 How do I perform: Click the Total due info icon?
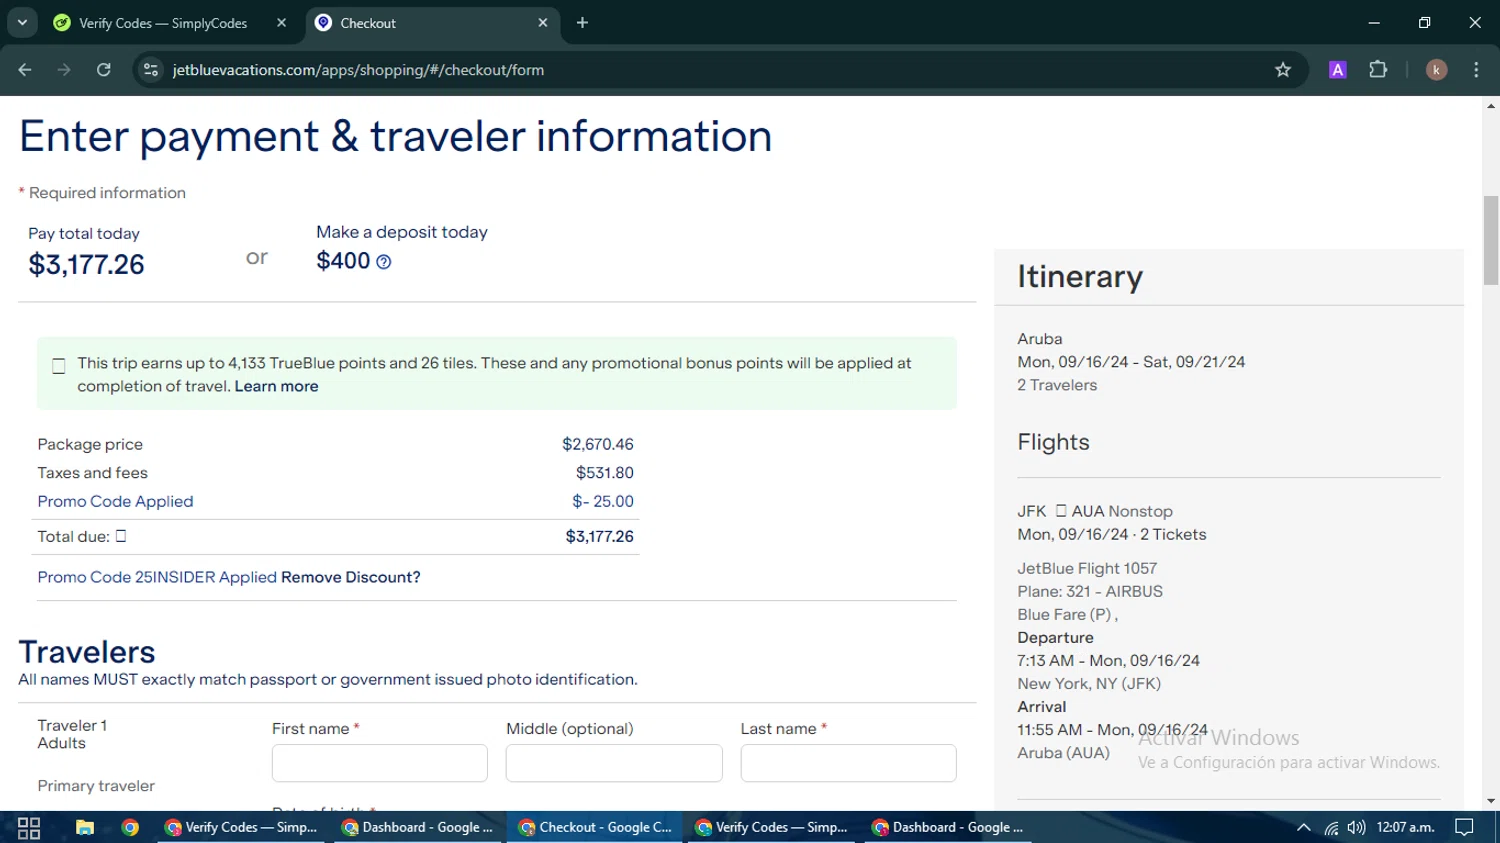[121, 536]
